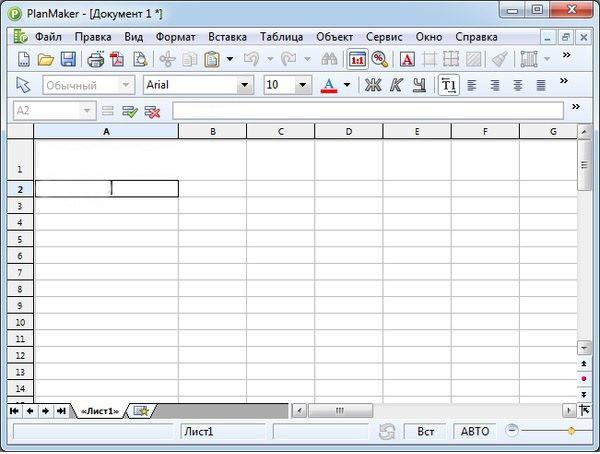Open the Правка menu
Image resolution: width=600 pixels, height=454 pixels.
pyautogui.click(x=93, y=37)
